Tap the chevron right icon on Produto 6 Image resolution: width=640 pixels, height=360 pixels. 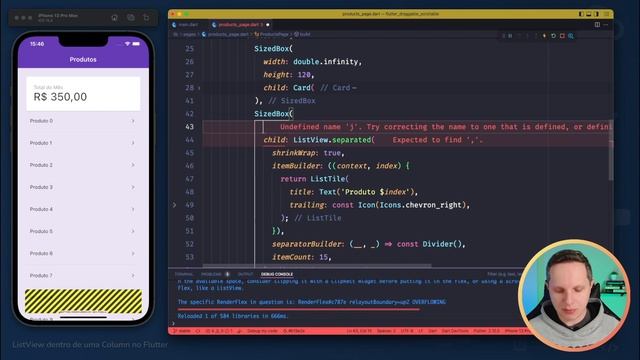(x=133, y=253)
